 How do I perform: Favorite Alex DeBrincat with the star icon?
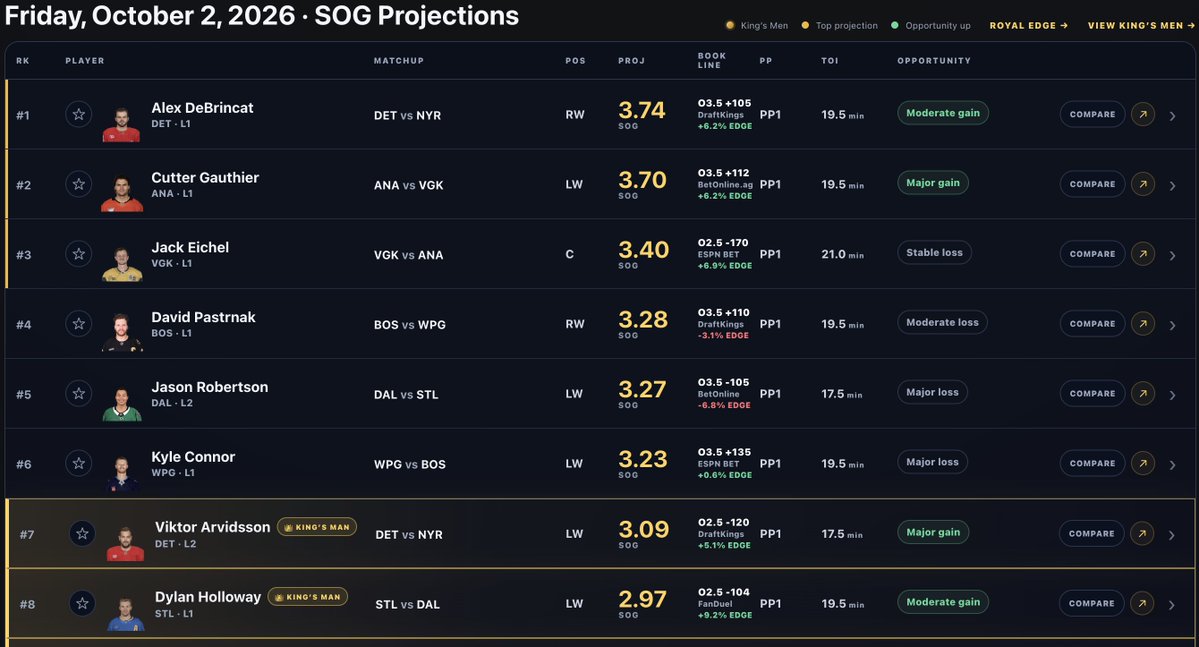click(79, 115)
